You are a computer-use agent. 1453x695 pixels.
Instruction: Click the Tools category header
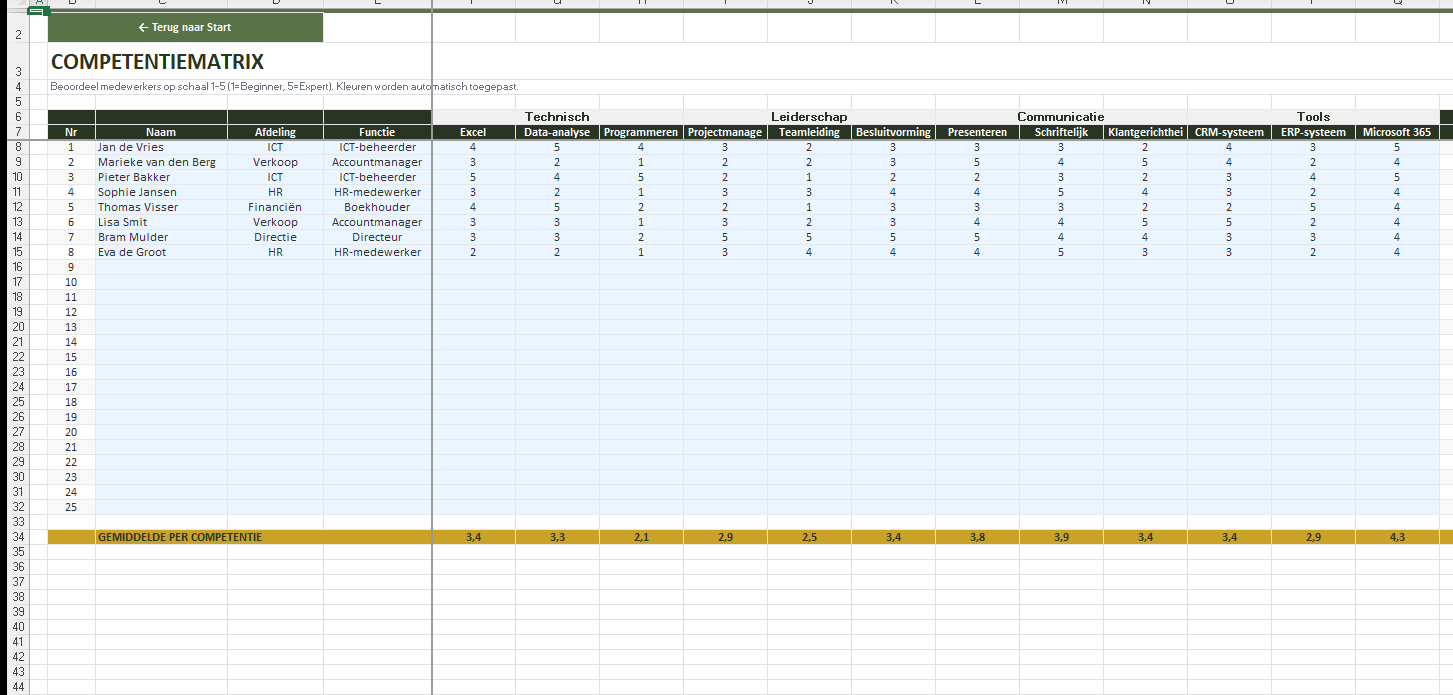(1313, 117)
